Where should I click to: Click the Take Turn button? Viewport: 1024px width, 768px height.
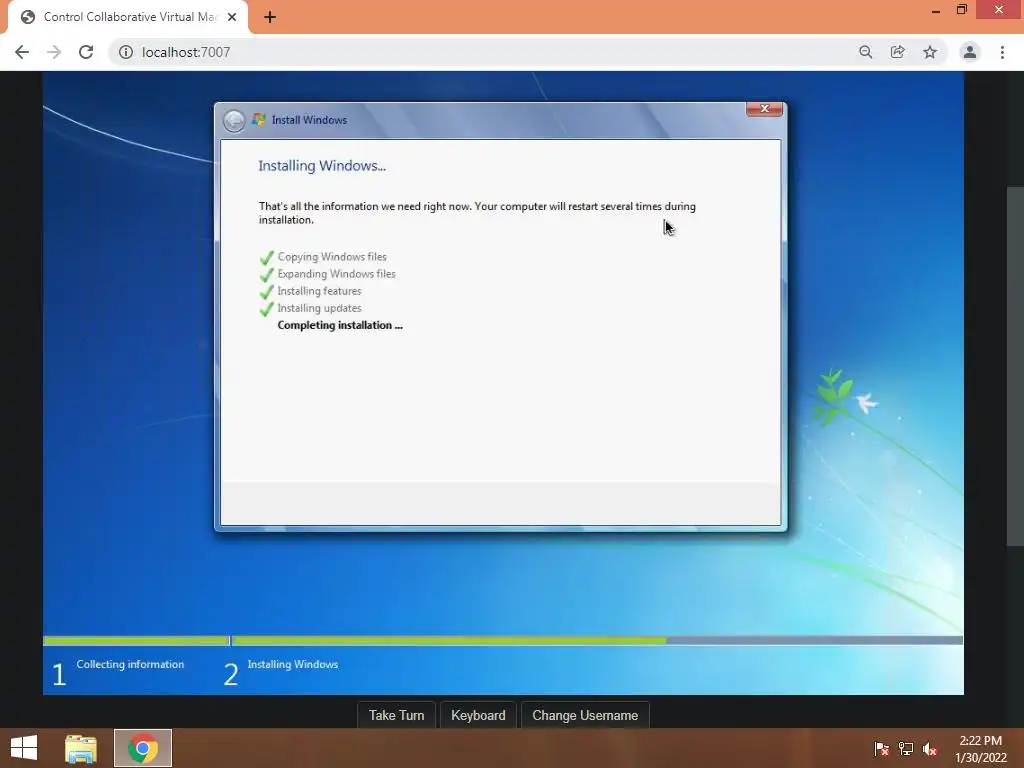point(396,716)
